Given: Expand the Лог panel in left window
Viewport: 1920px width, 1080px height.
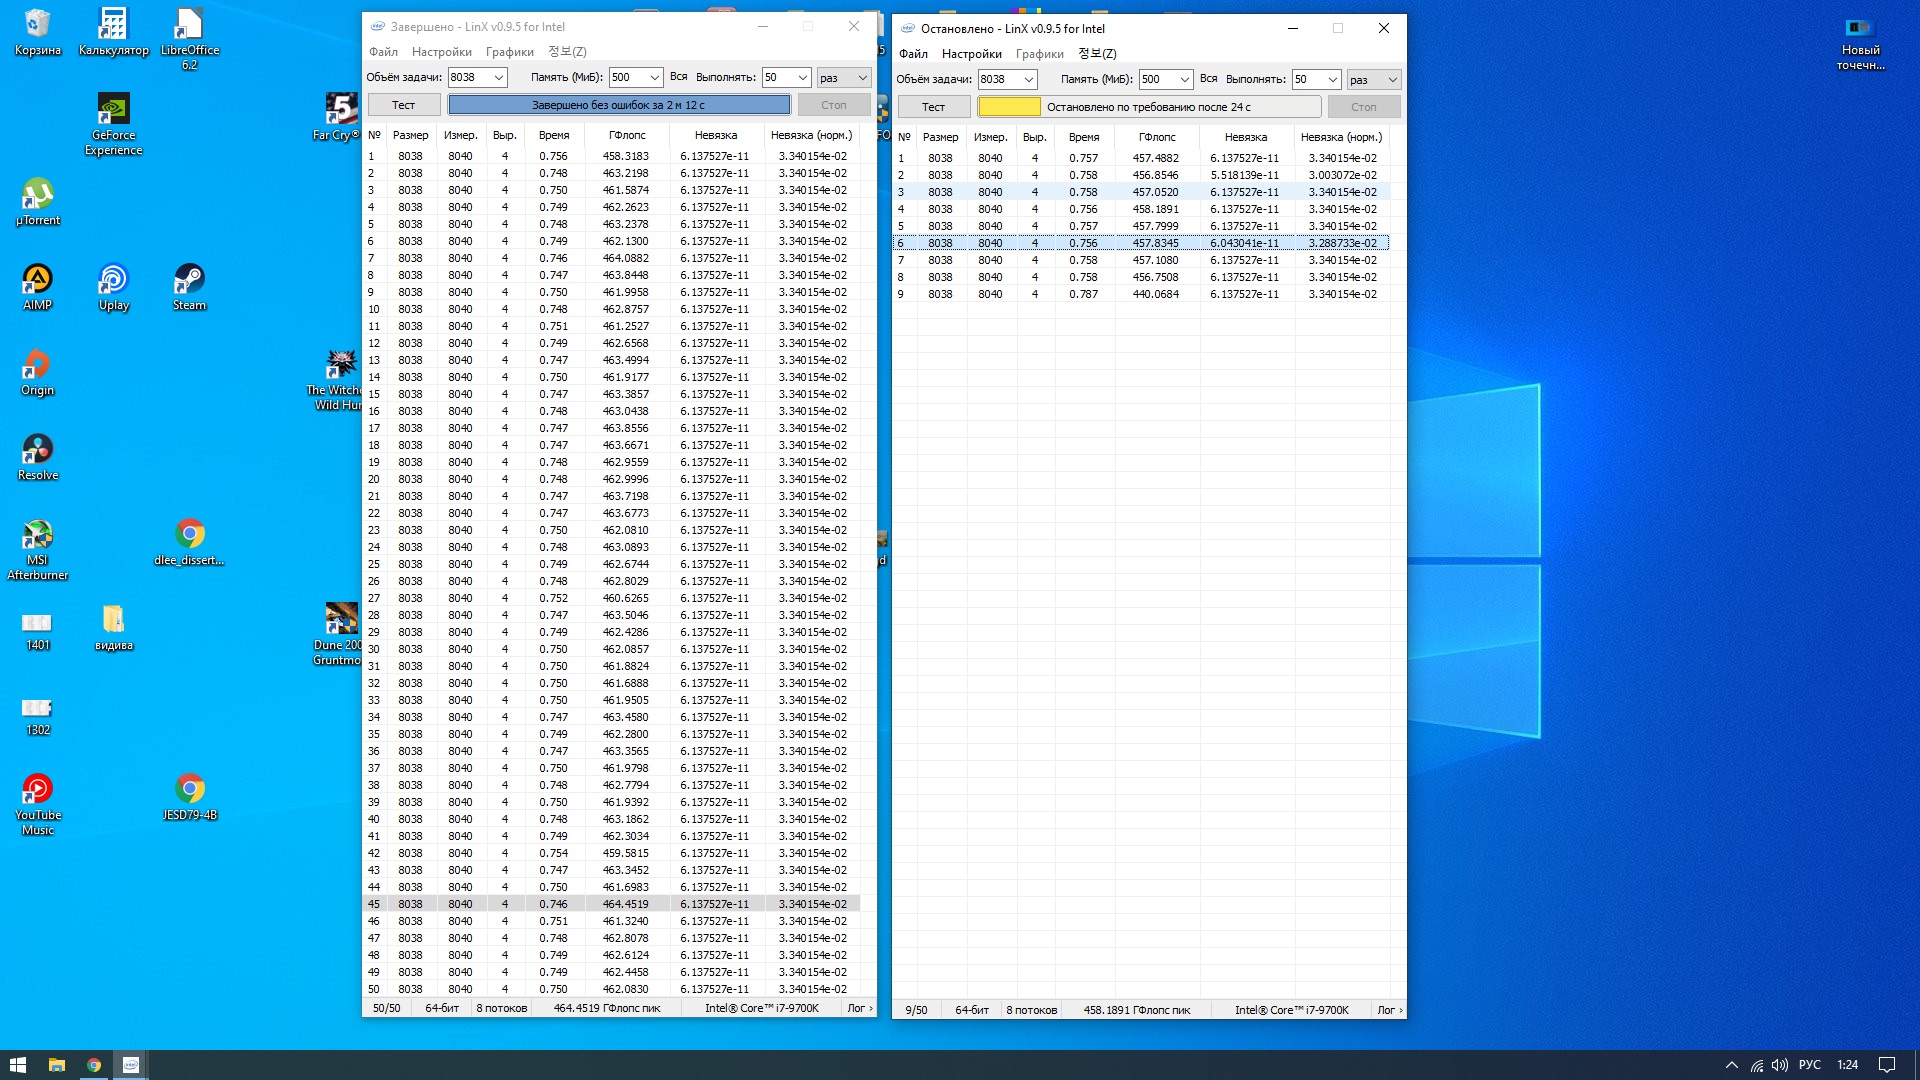Looking at the screenshot, I should 859,1008.
